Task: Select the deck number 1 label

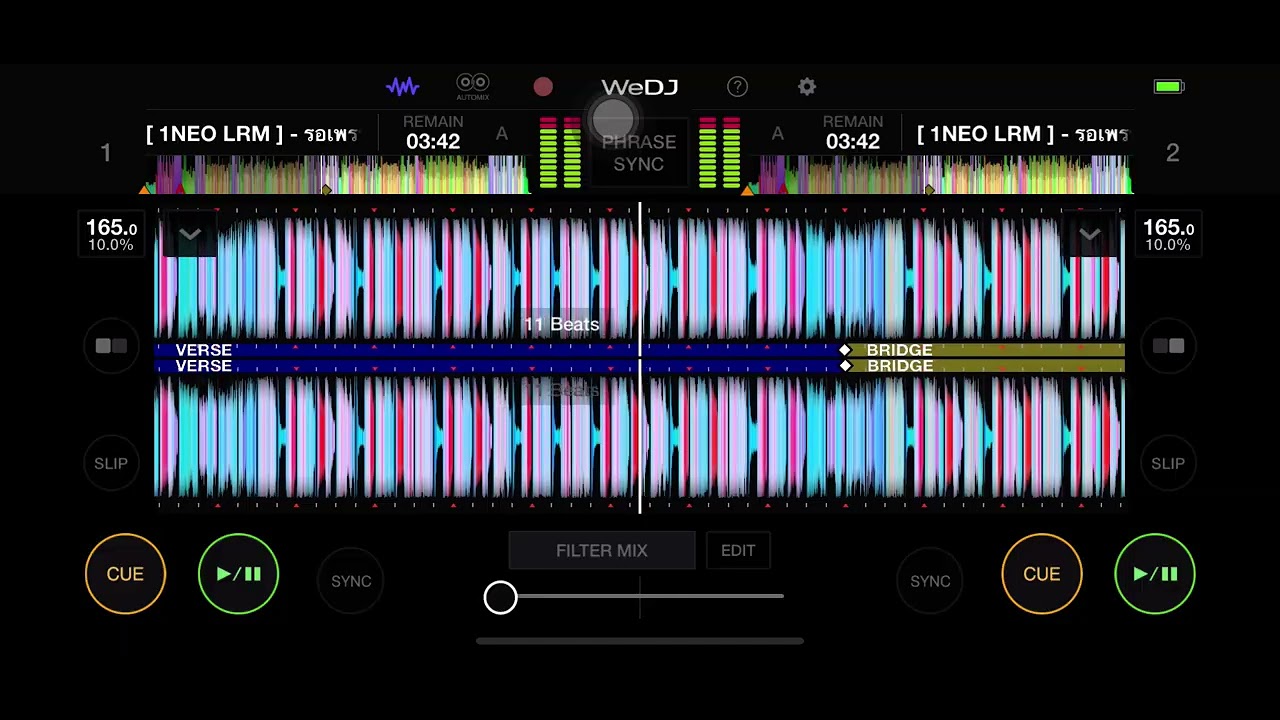Action: point(106,153)
